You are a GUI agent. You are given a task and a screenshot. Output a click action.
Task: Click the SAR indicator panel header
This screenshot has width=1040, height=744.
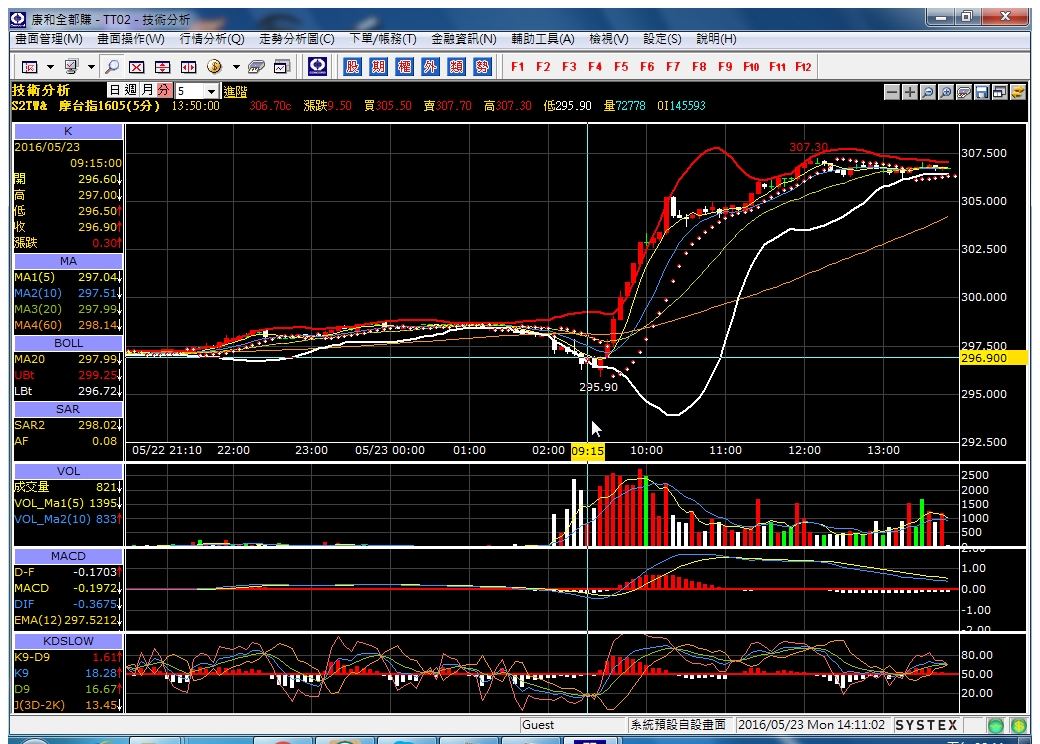[x=68, y=409]
